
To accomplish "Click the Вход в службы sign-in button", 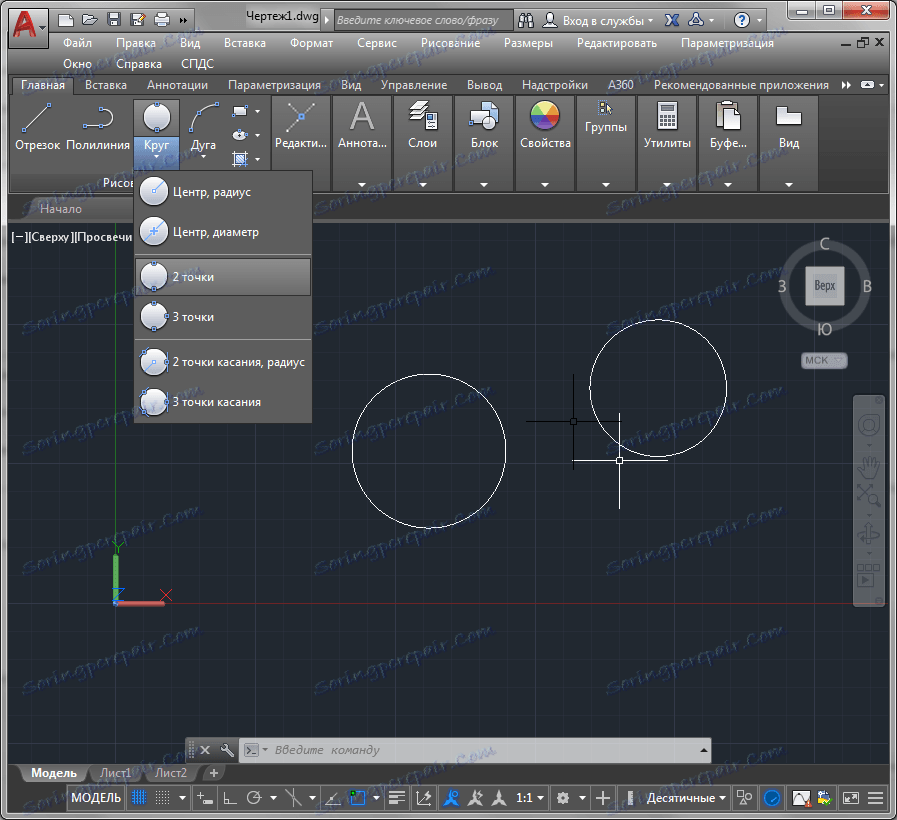I will (600, 20).
